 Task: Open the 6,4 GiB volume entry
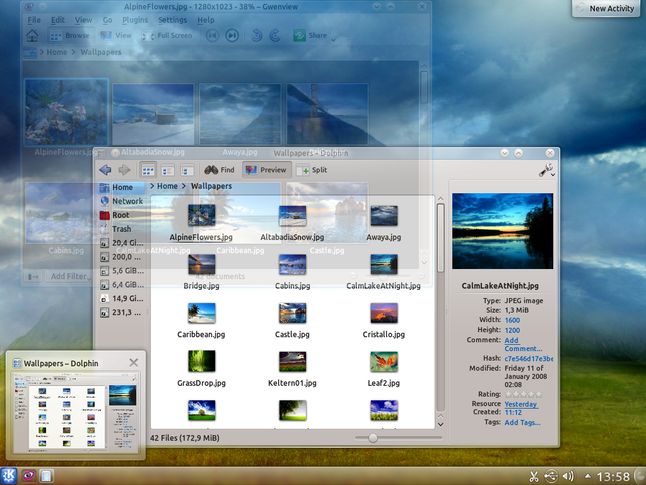(x=122, y=284)
